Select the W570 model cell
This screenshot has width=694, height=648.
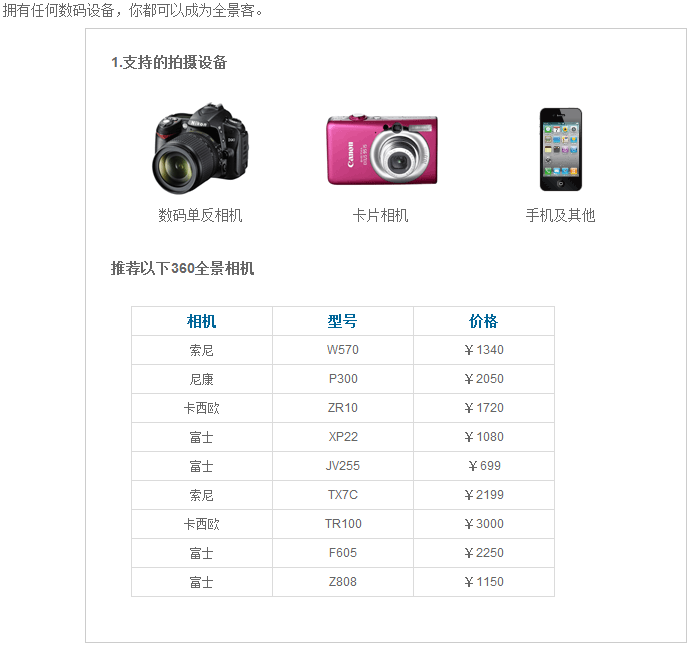(x=343, y=350)
